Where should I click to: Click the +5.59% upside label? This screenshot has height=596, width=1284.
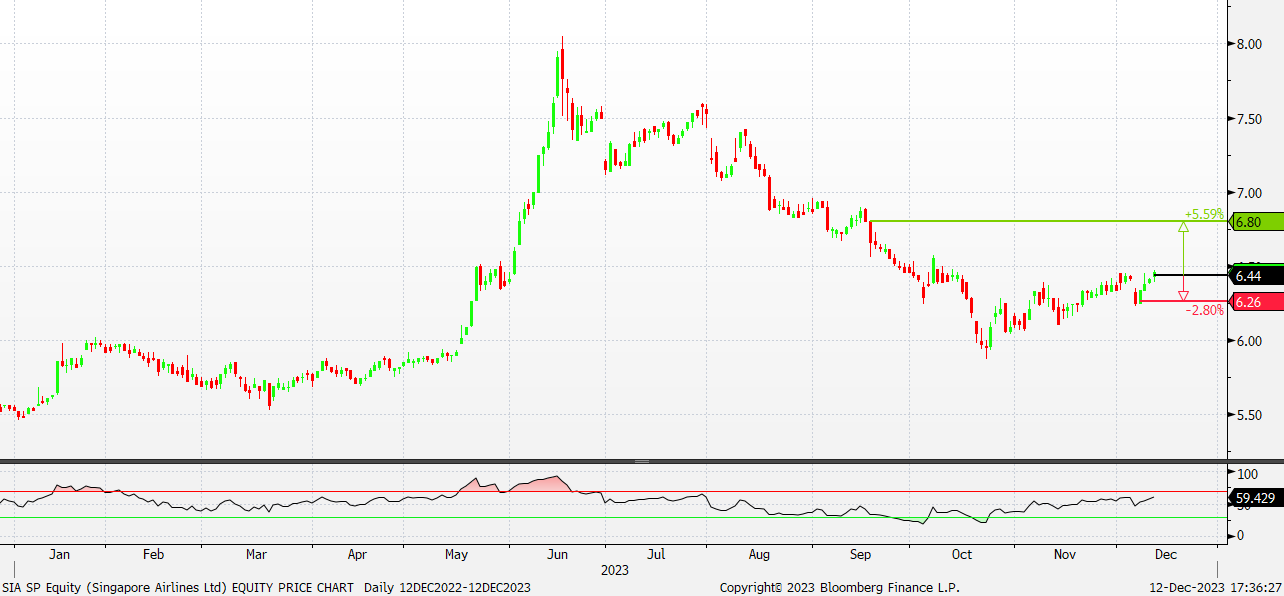[1204, 214]
